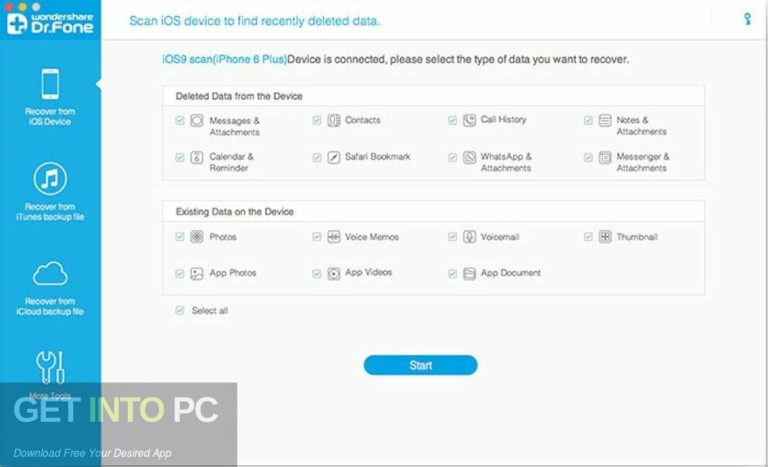Screen dimensions: 768x467
Task: Open the More Tools section
Action: [x=50, y=375]
